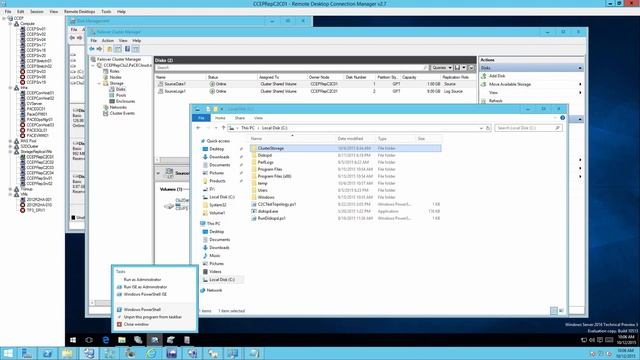
Task: Select Enclosures under Storage in cluster tree
Action: pos(125,101)
